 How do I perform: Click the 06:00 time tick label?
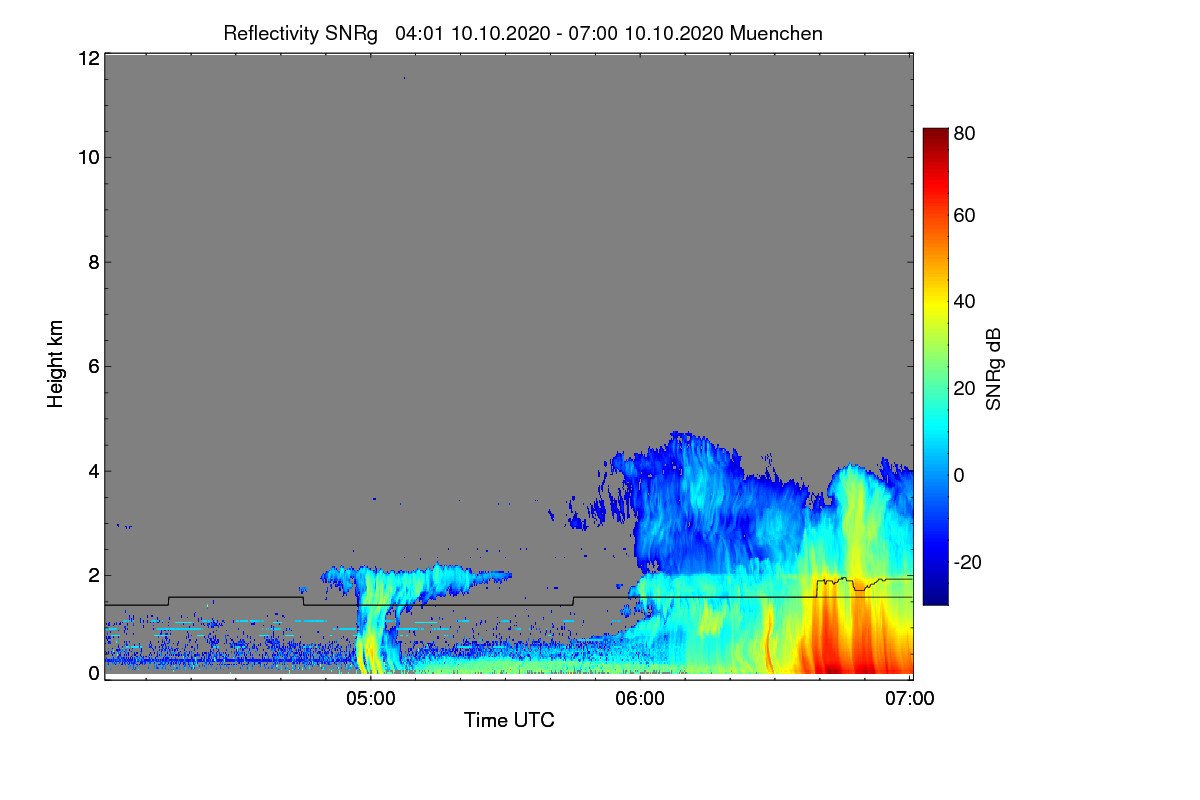click(x=640, y=699)
